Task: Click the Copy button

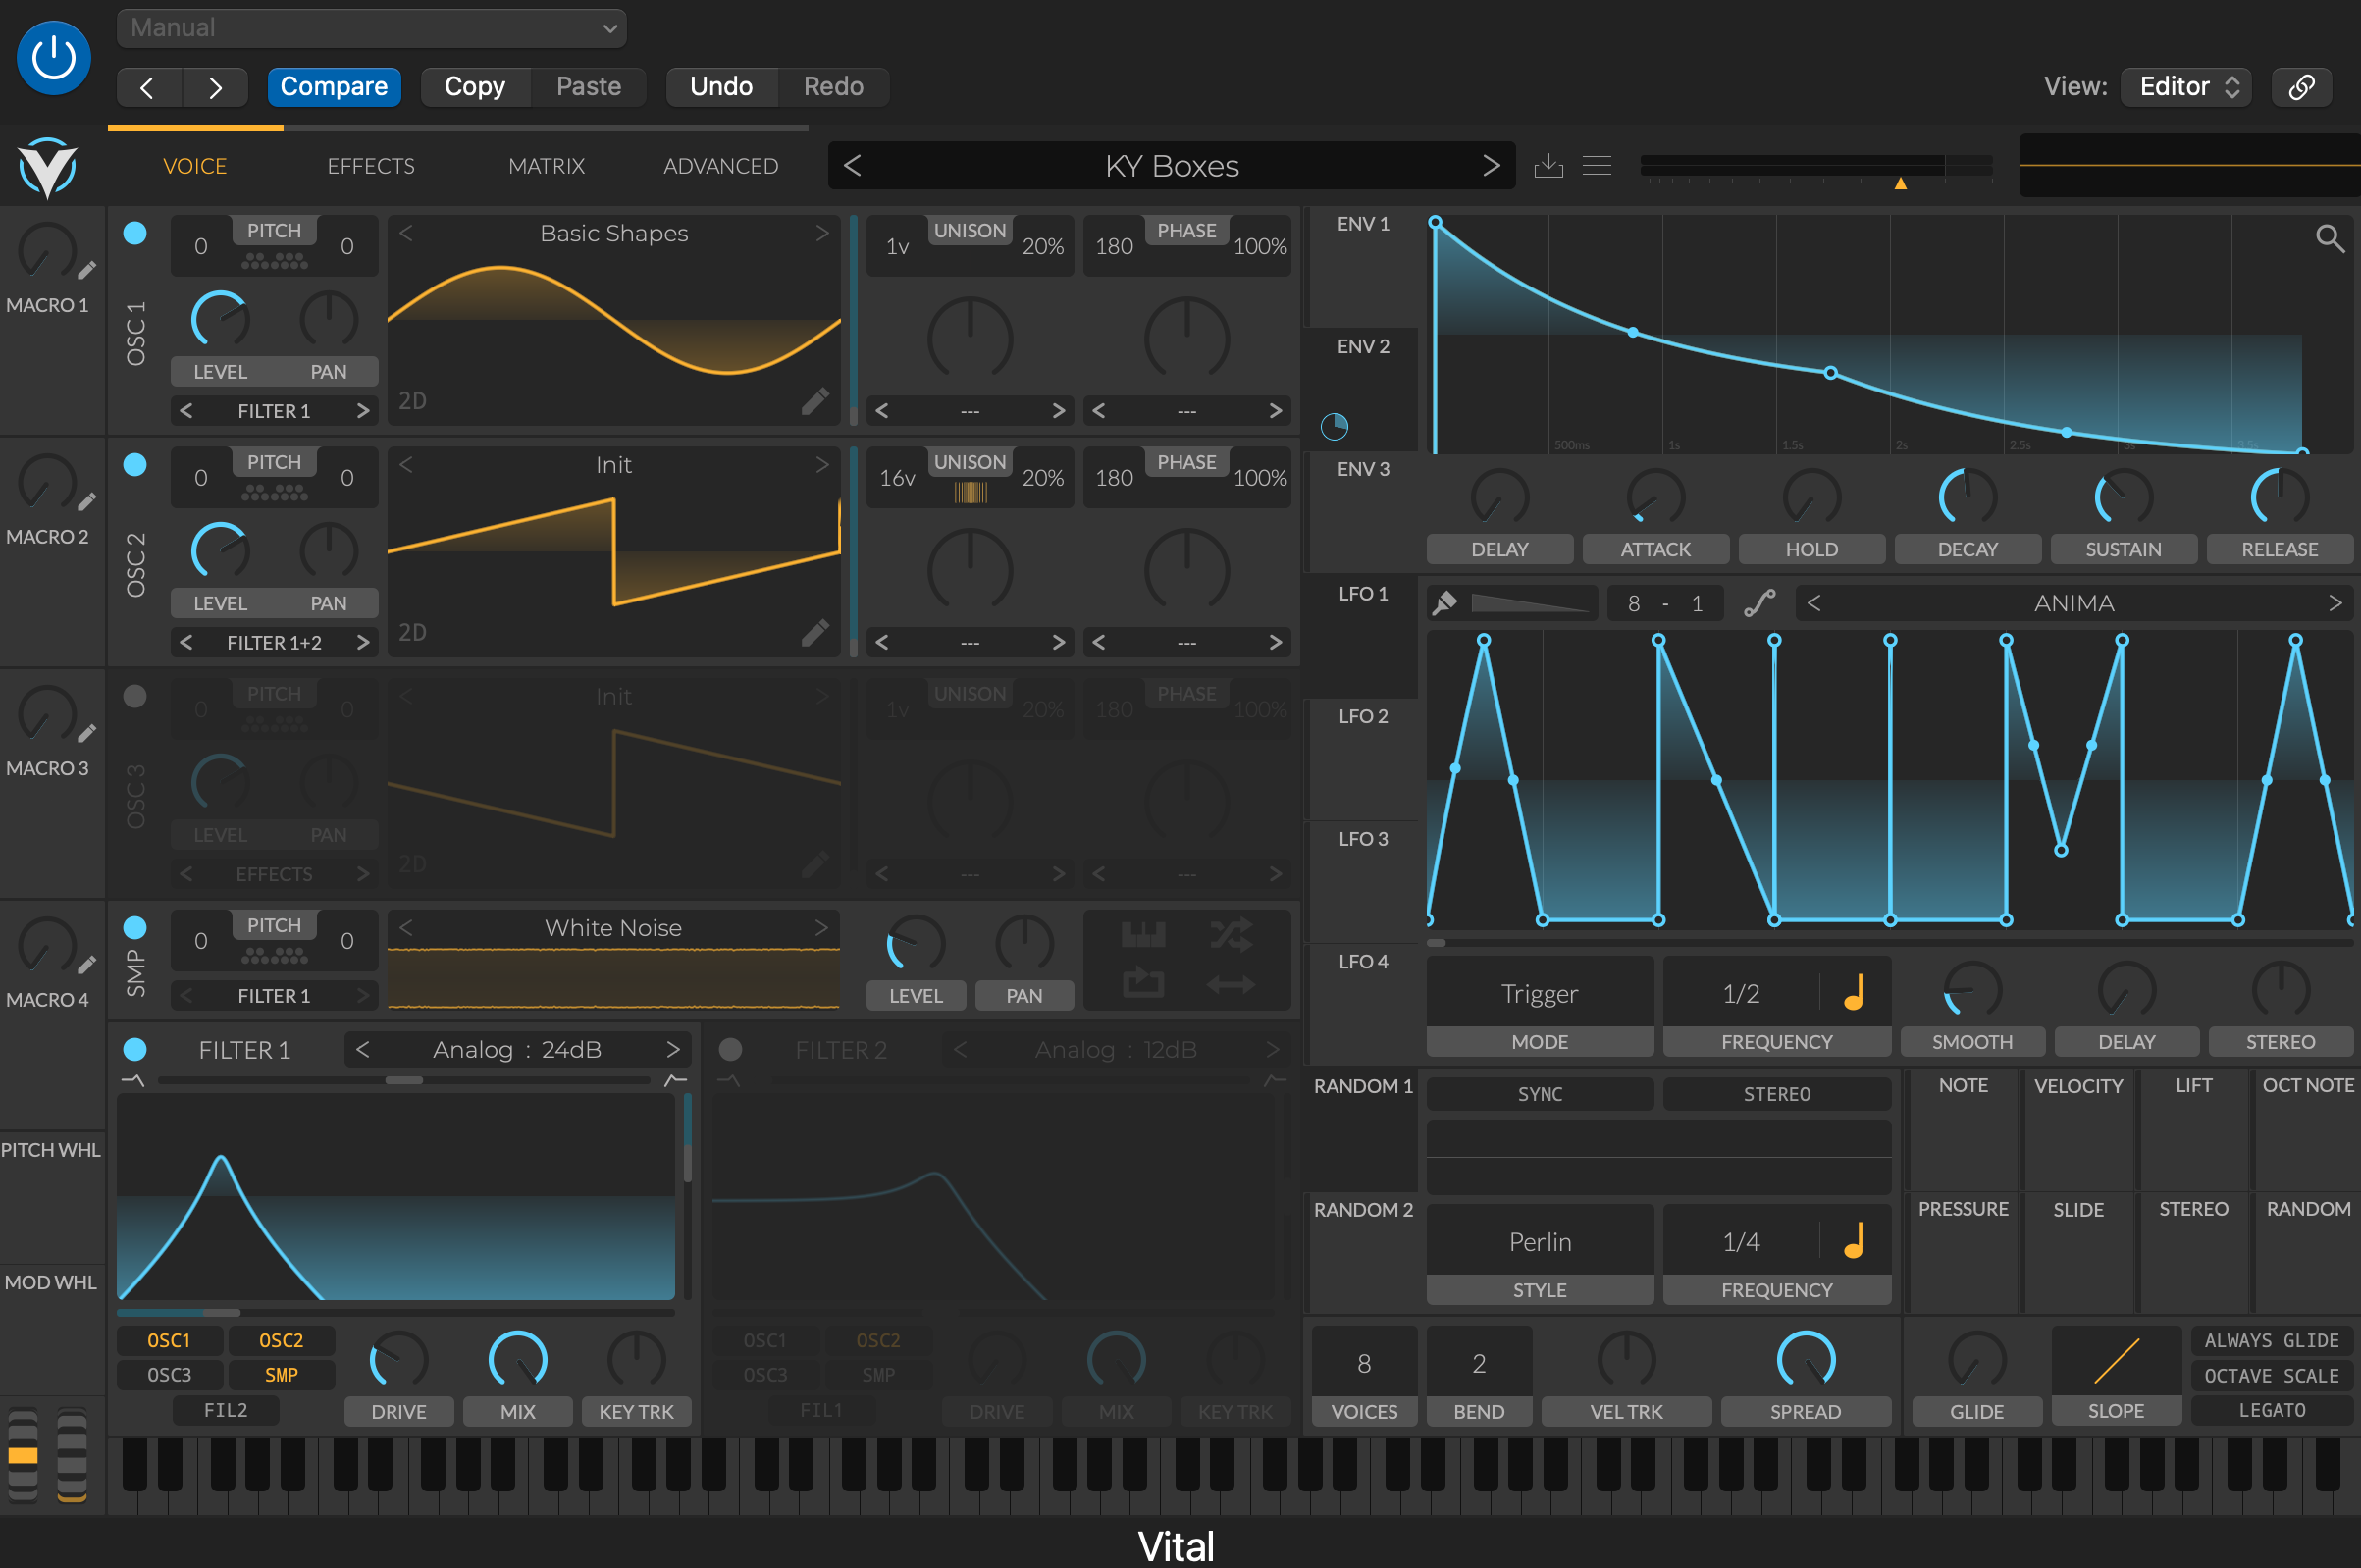Action: tap(475, 87)
